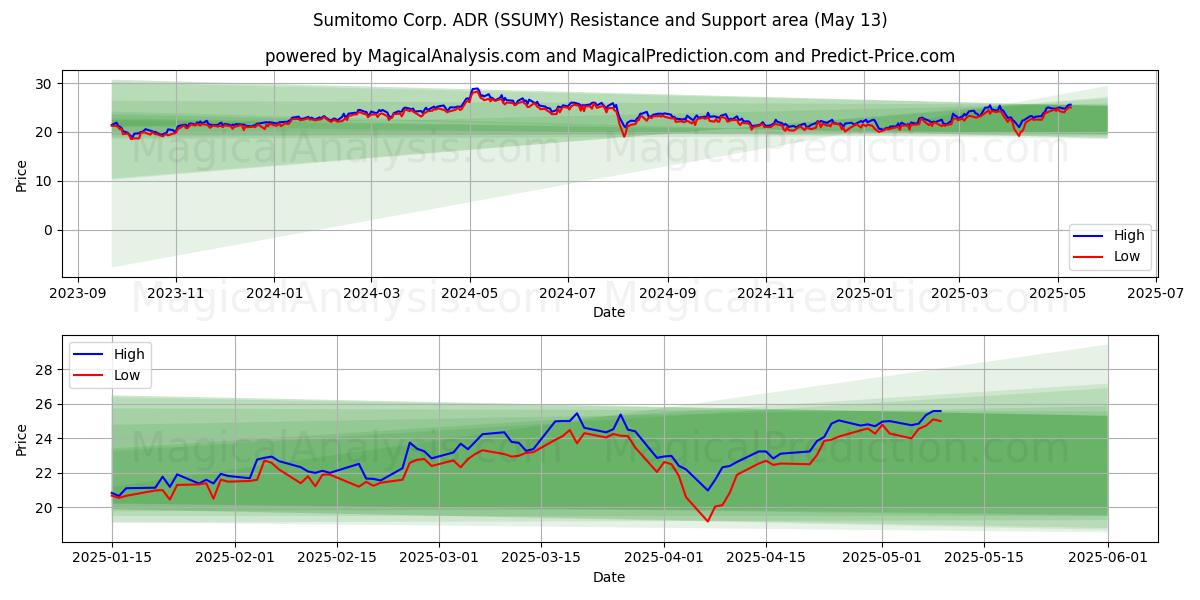Click the '2025-02-15' date label on lower axis

[x=337, y=558]
